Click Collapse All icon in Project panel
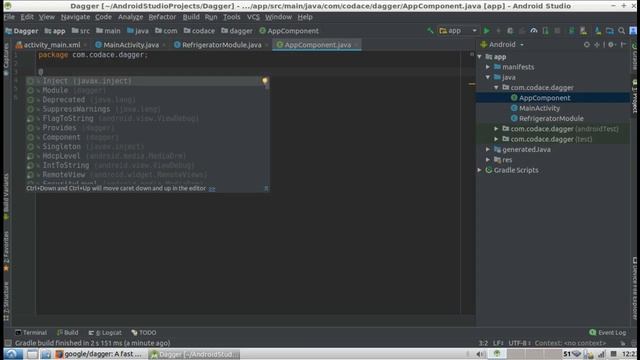640x360 pixels. 597,44
